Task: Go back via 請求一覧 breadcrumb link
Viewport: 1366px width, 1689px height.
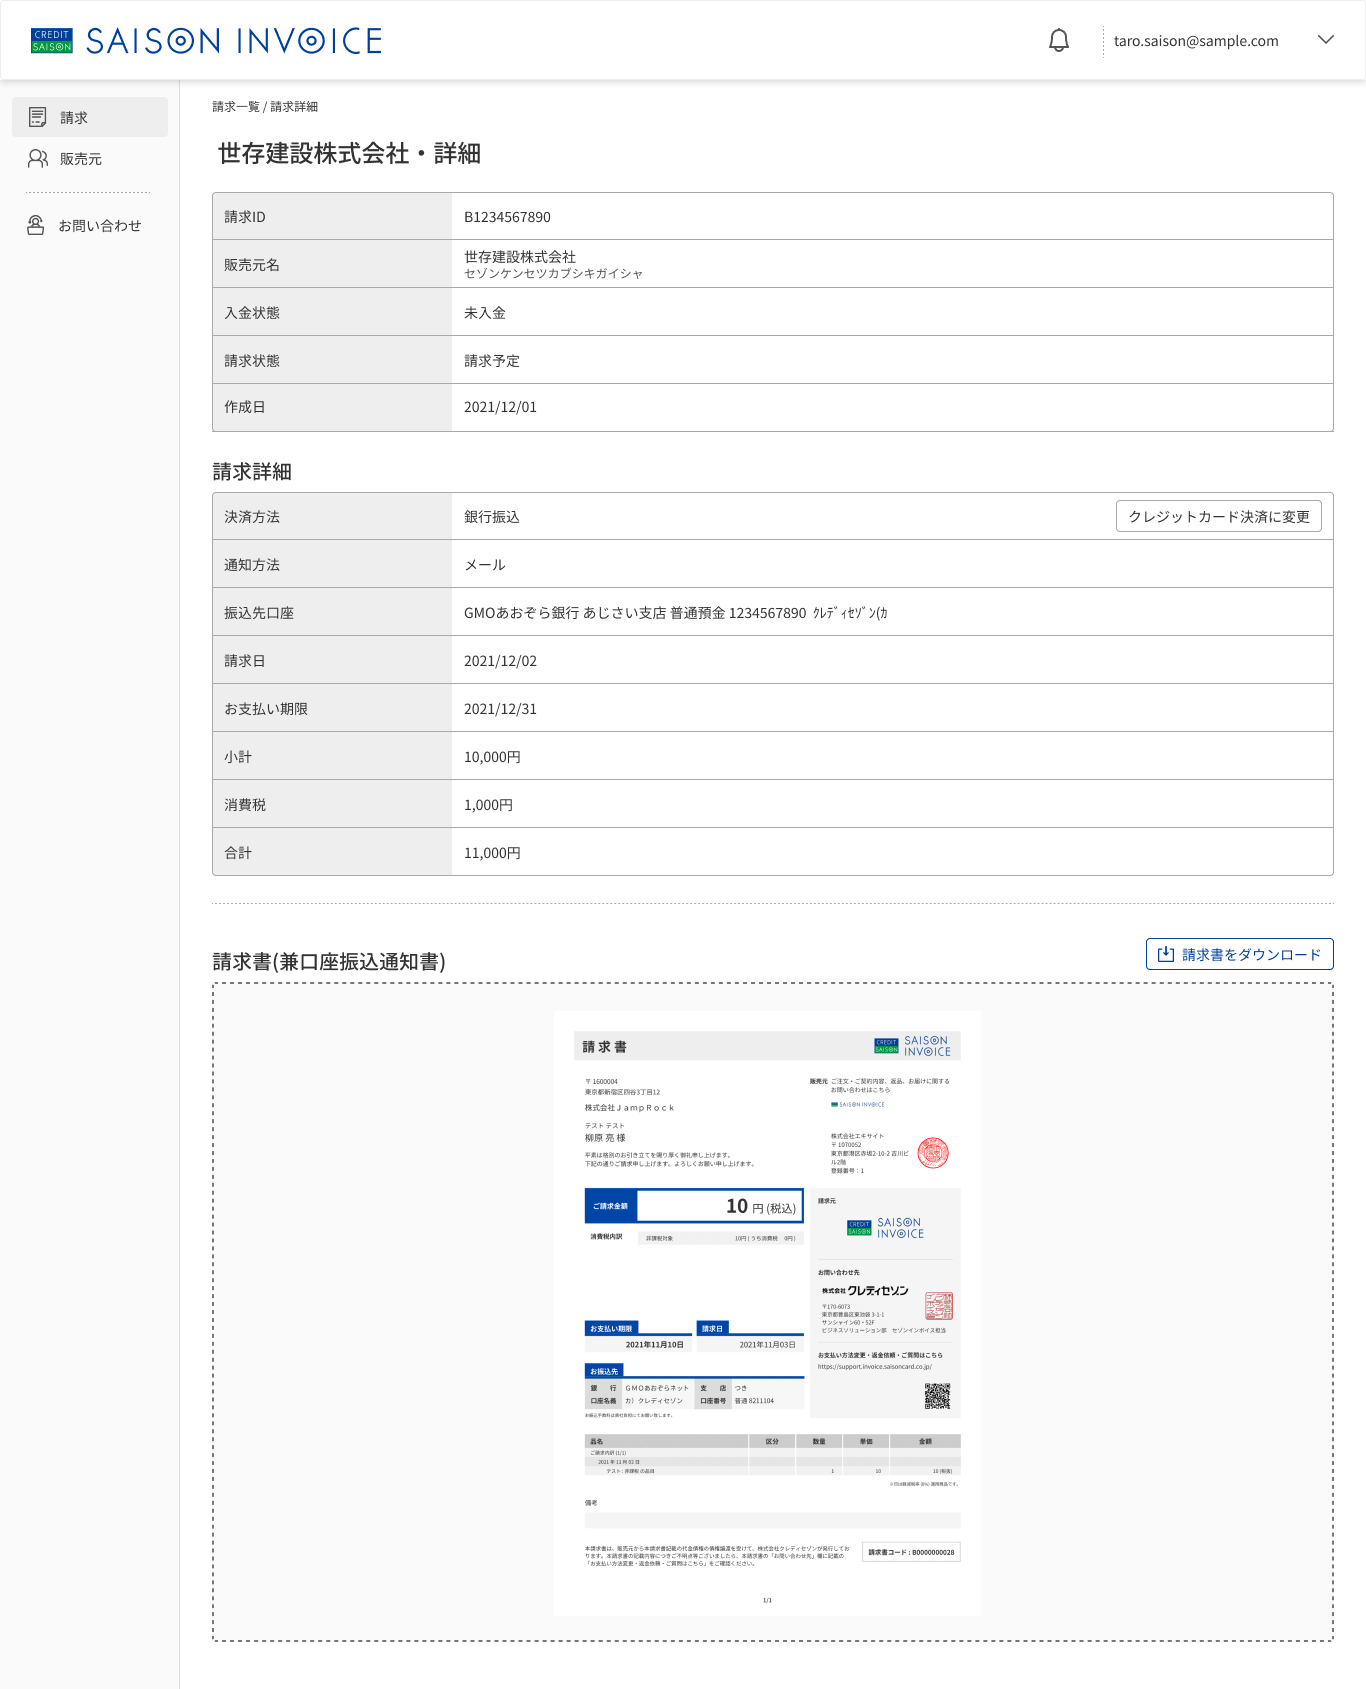Action: 236,106
